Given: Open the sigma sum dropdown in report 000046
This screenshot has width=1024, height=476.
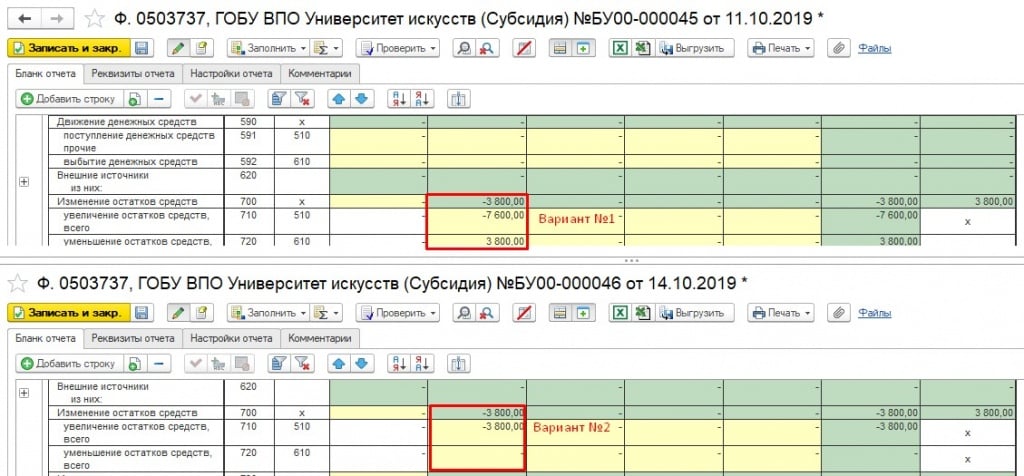Looking at the screenshot, I should click(327, 313).
